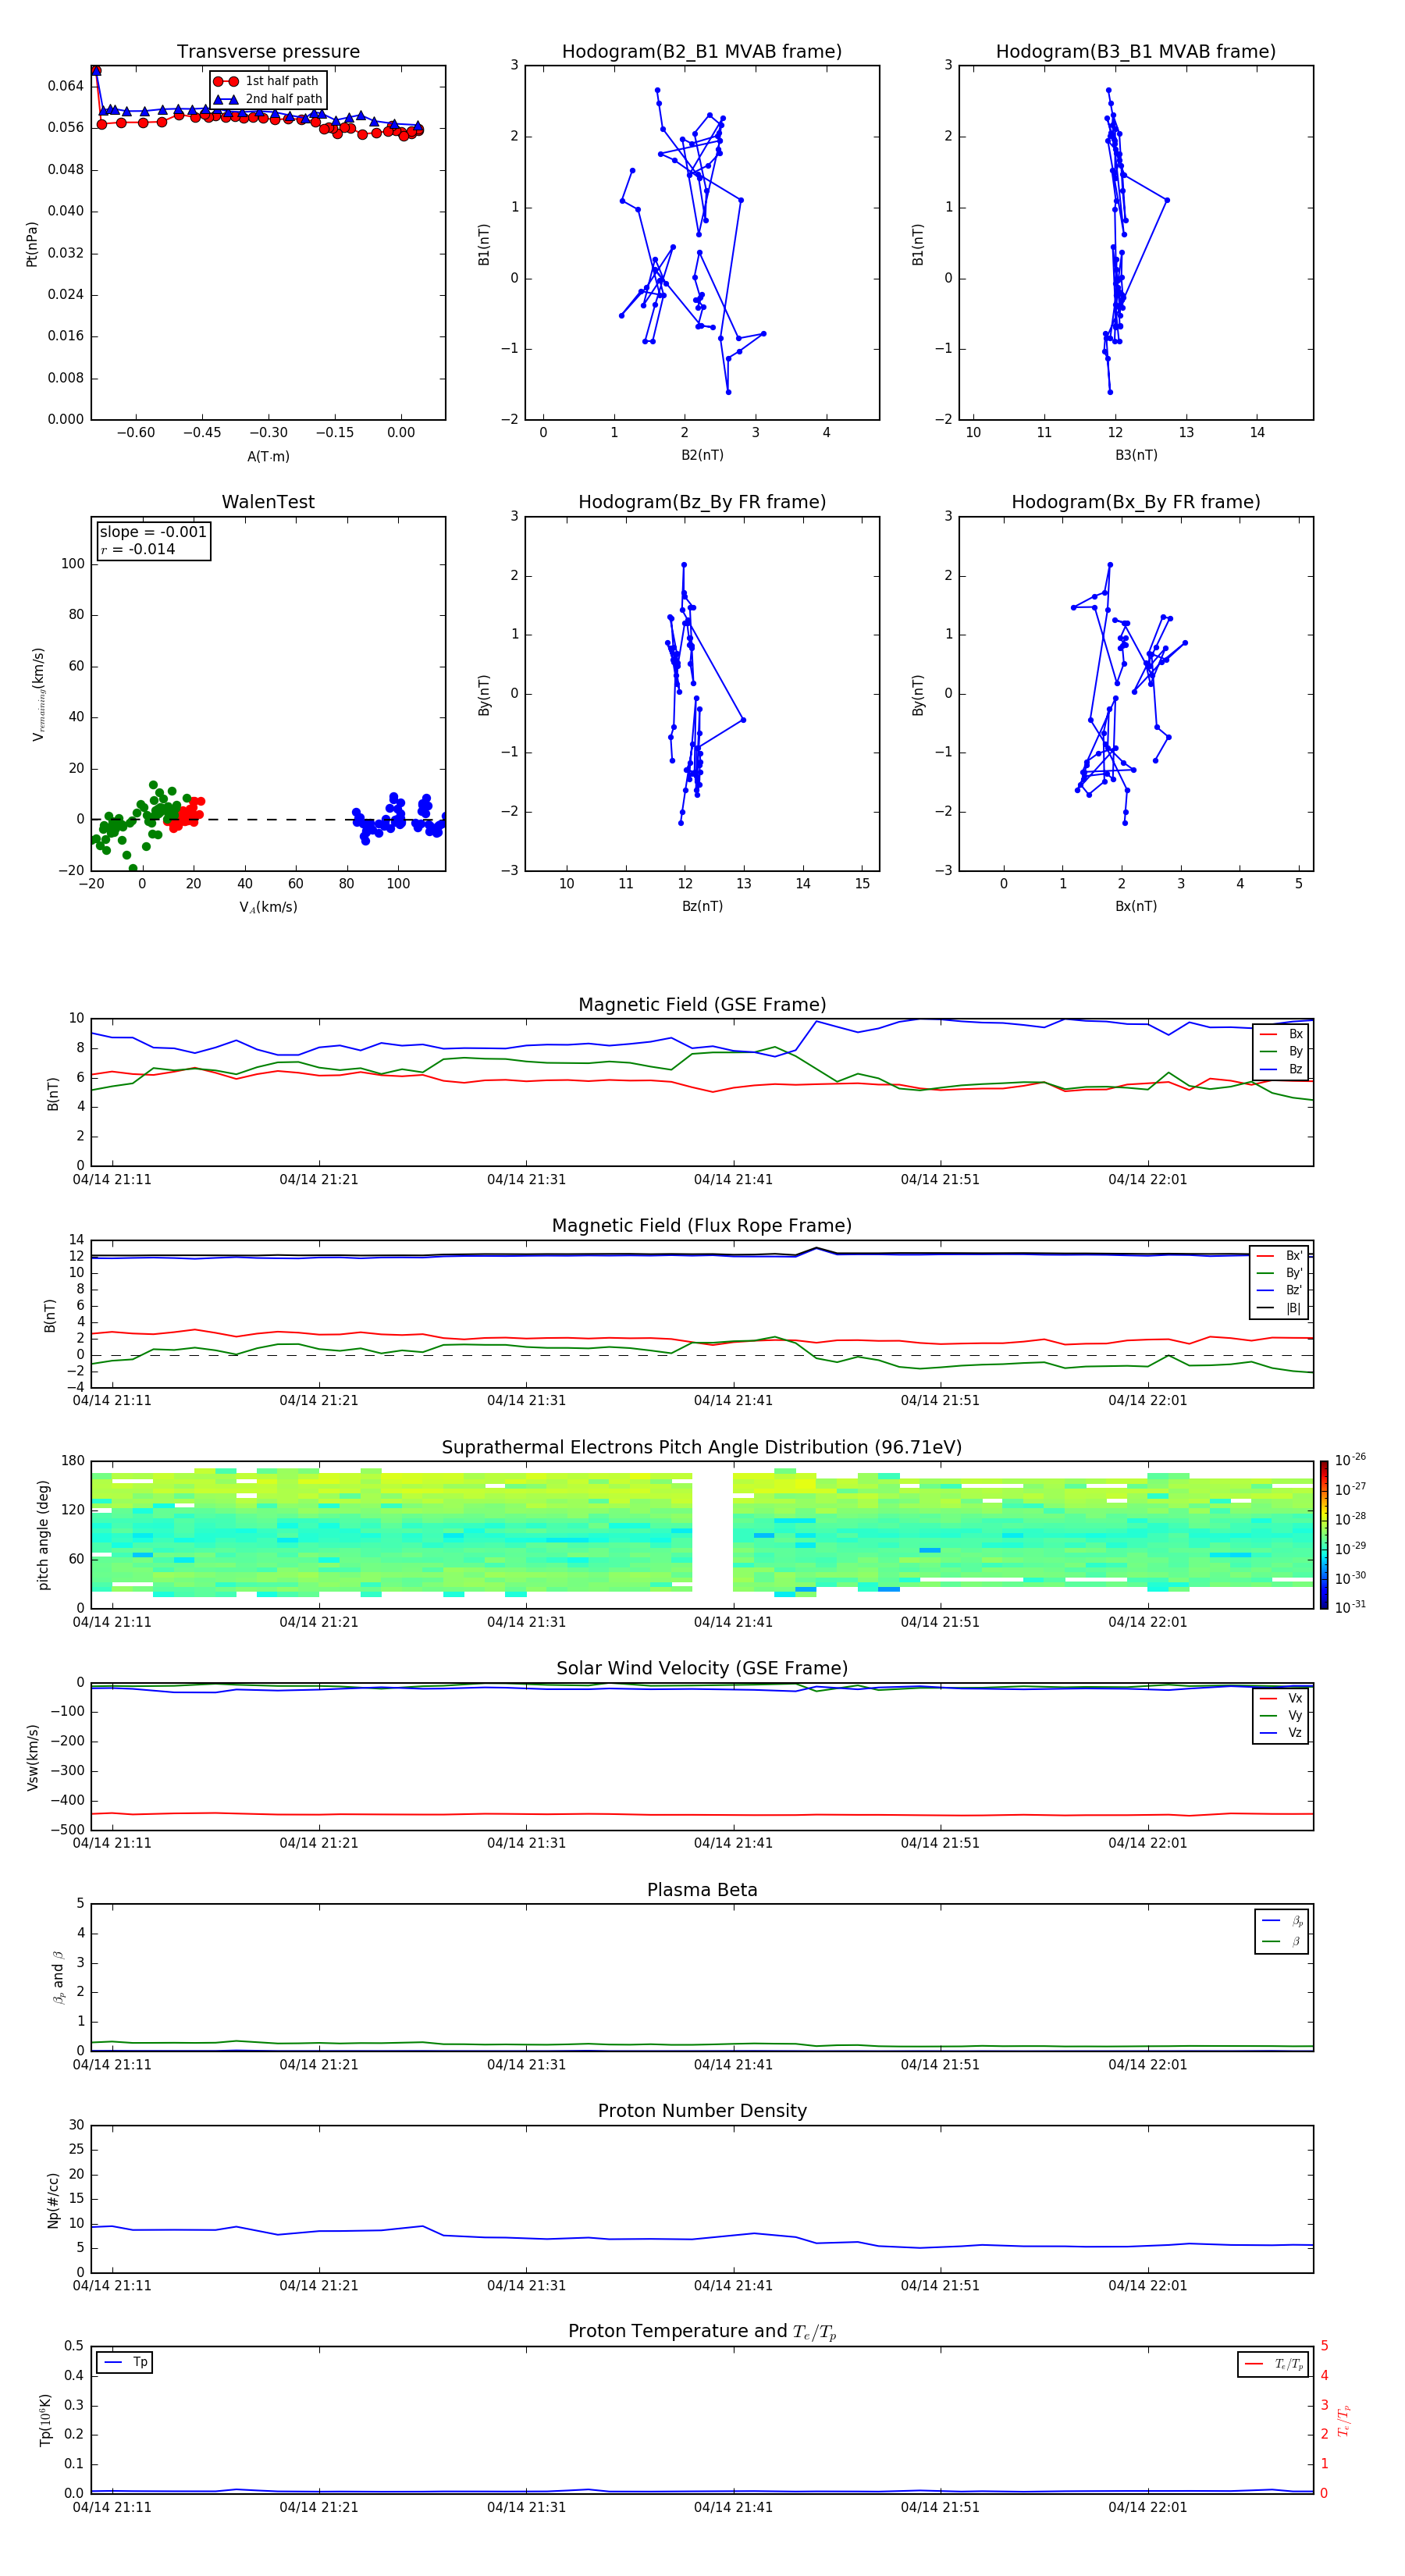Click the Te/Tp legend in proton temperature plot

(1272, 2364)
